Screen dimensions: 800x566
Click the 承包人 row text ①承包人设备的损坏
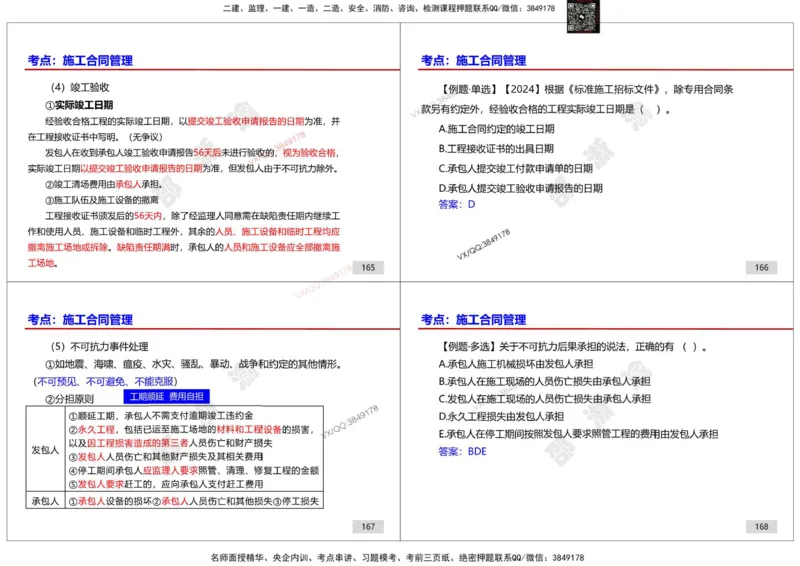(x=194, y=501)
